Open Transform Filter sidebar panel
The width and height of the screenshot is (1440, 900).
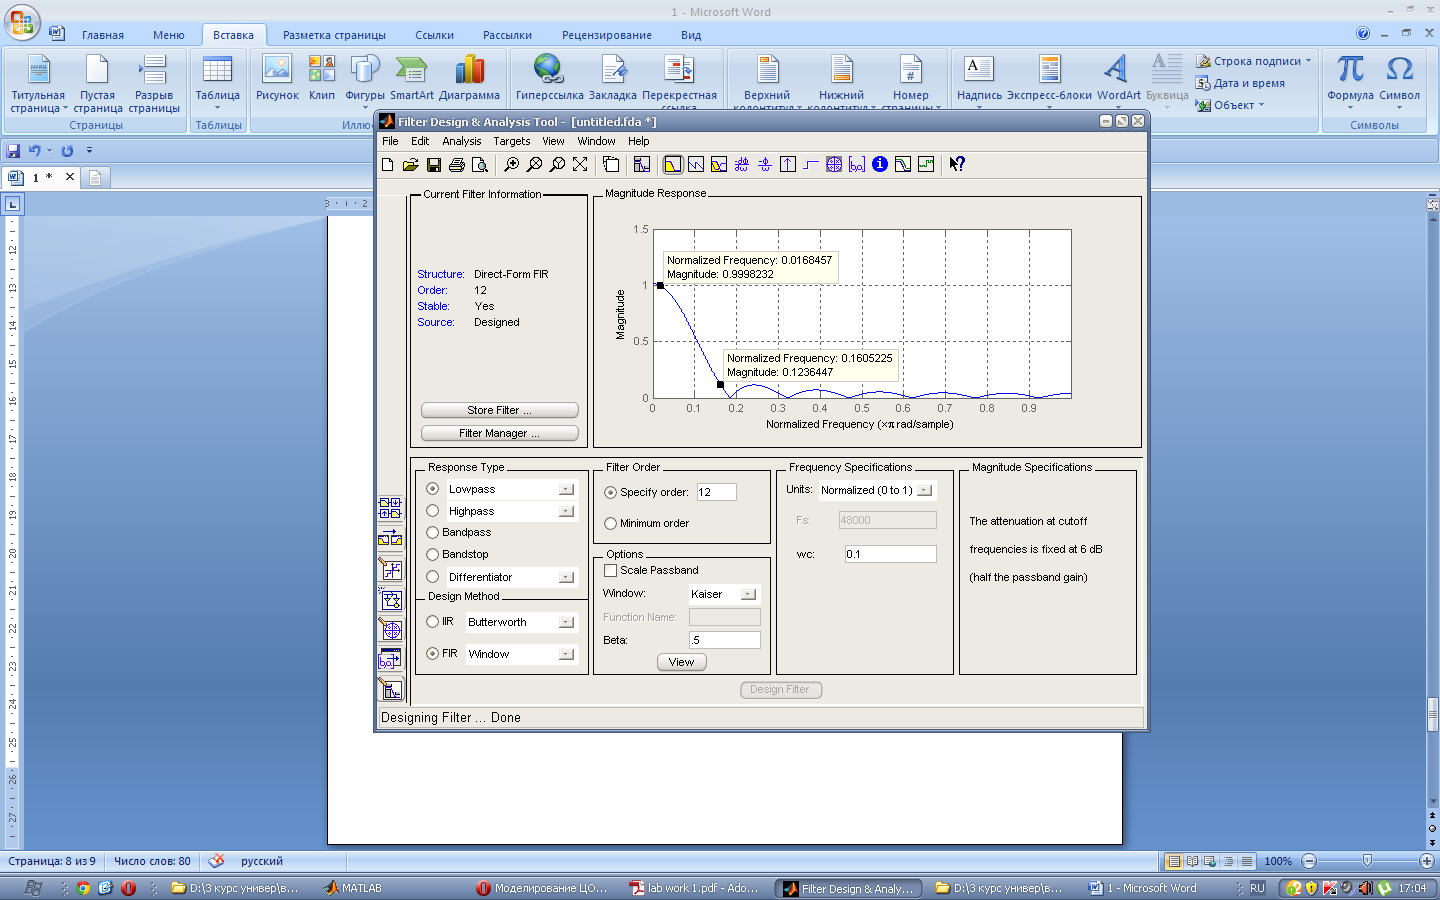pyautogui.click(x=390, y=538)
